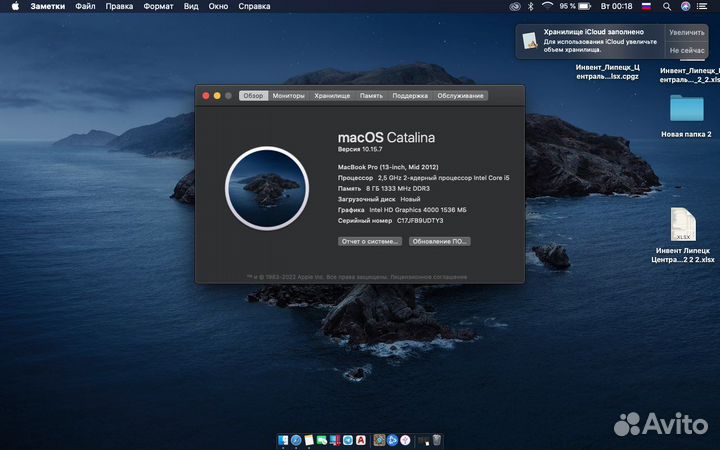Image resolution: width=720 pixels, height=450 pixels.
Task: Dismiss notification with Не сейчас
Action: coord(686,50)
